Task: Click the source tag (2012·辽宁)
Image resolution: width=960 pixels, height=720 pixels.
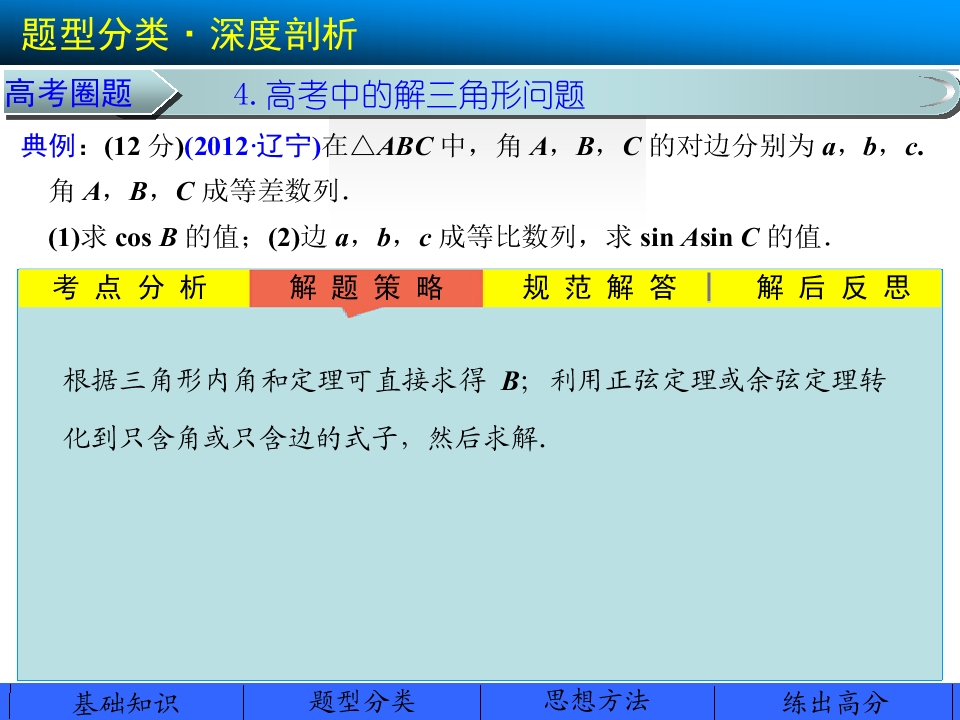Action: tap(252, 147)
